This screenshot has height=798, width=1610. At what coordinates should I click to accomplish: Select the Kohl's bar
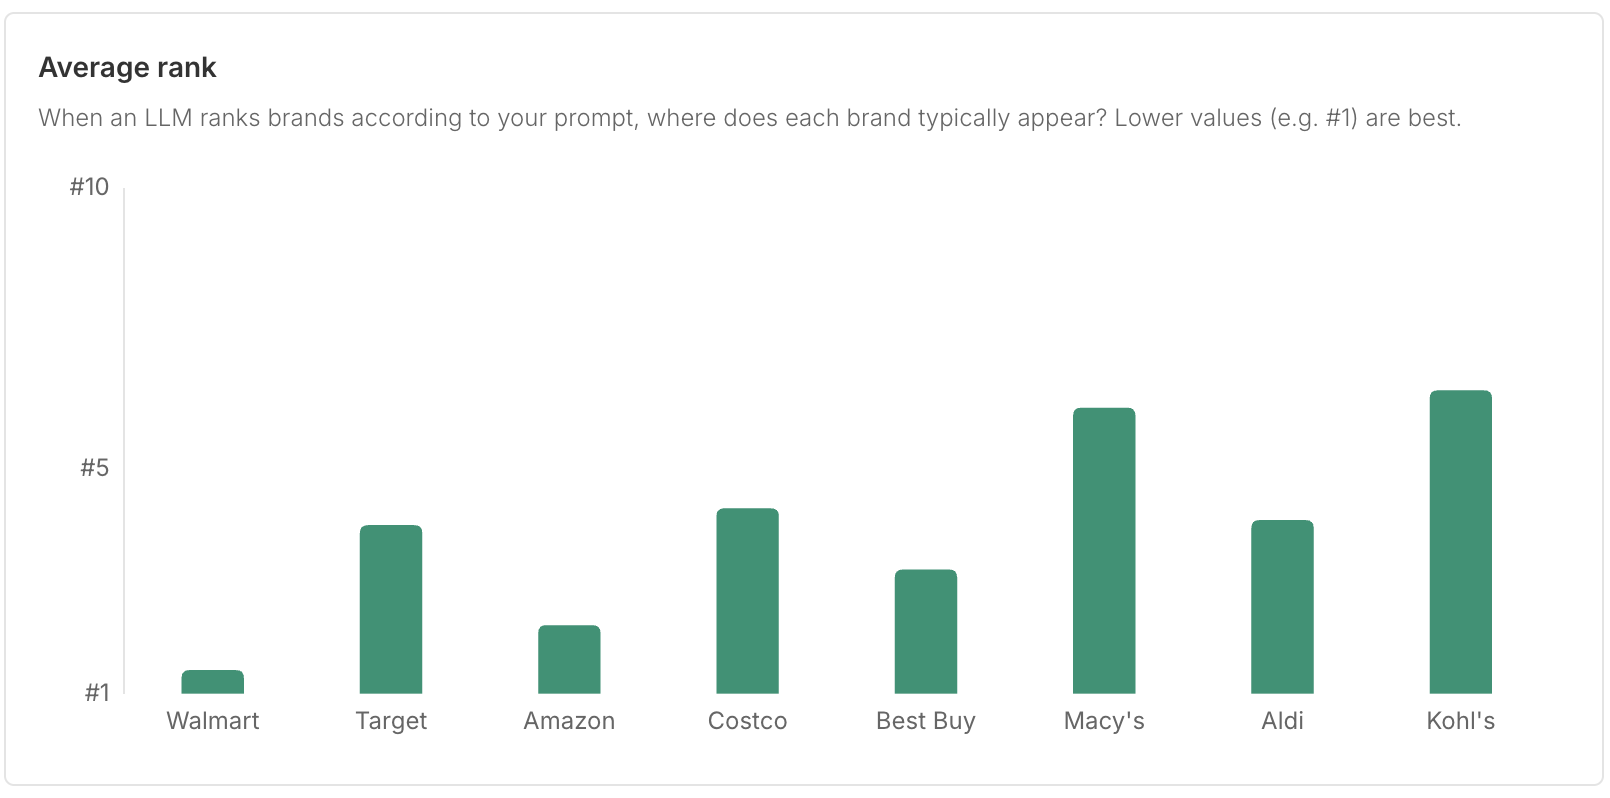[1461, 542]
